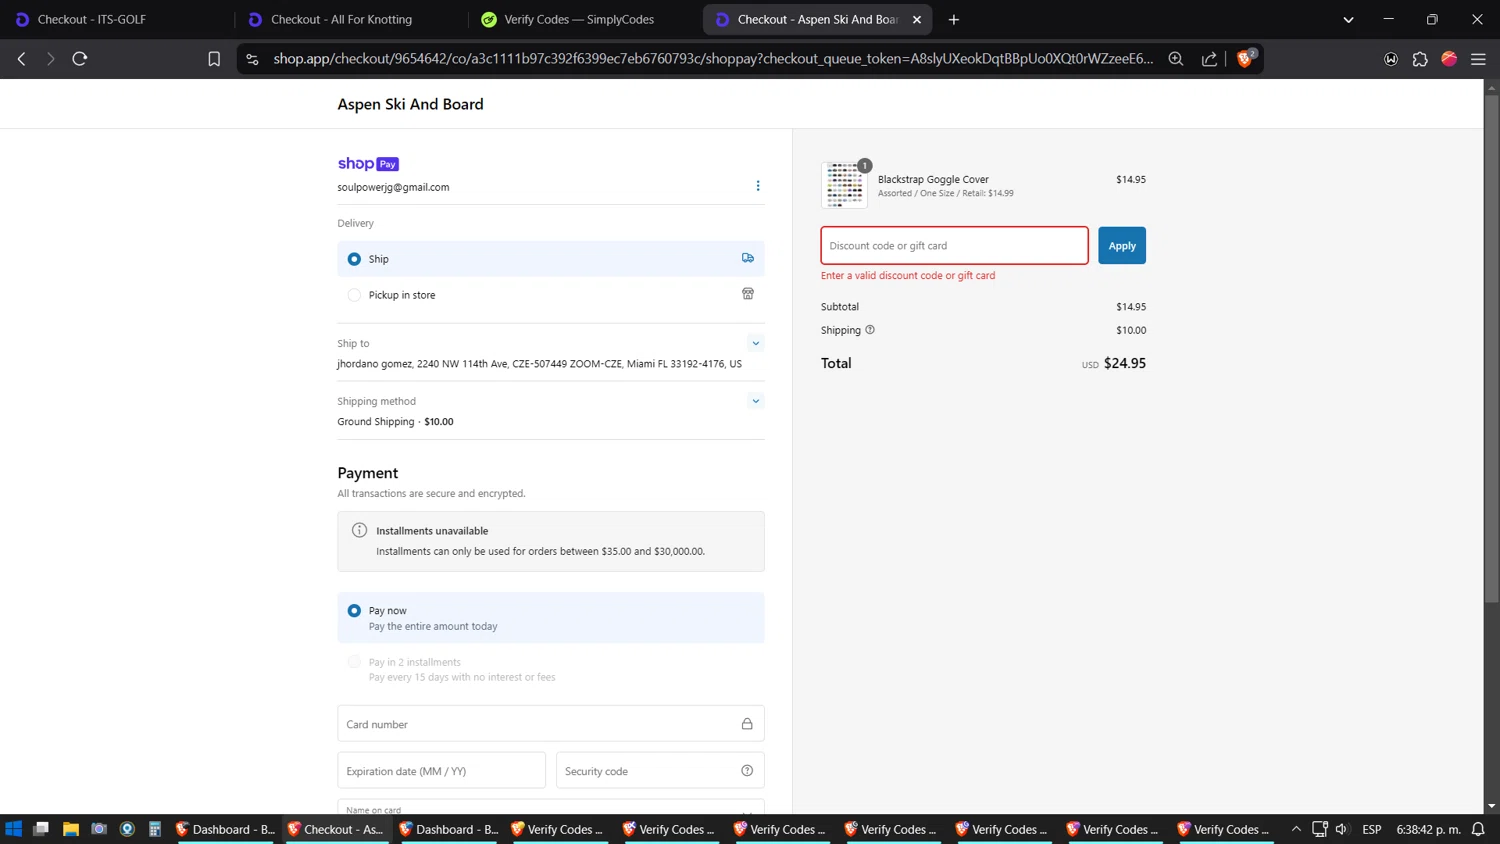Click the Expiration date (MM / YY) field
This screenshot has width=1500, height=844.
(441, 771)
